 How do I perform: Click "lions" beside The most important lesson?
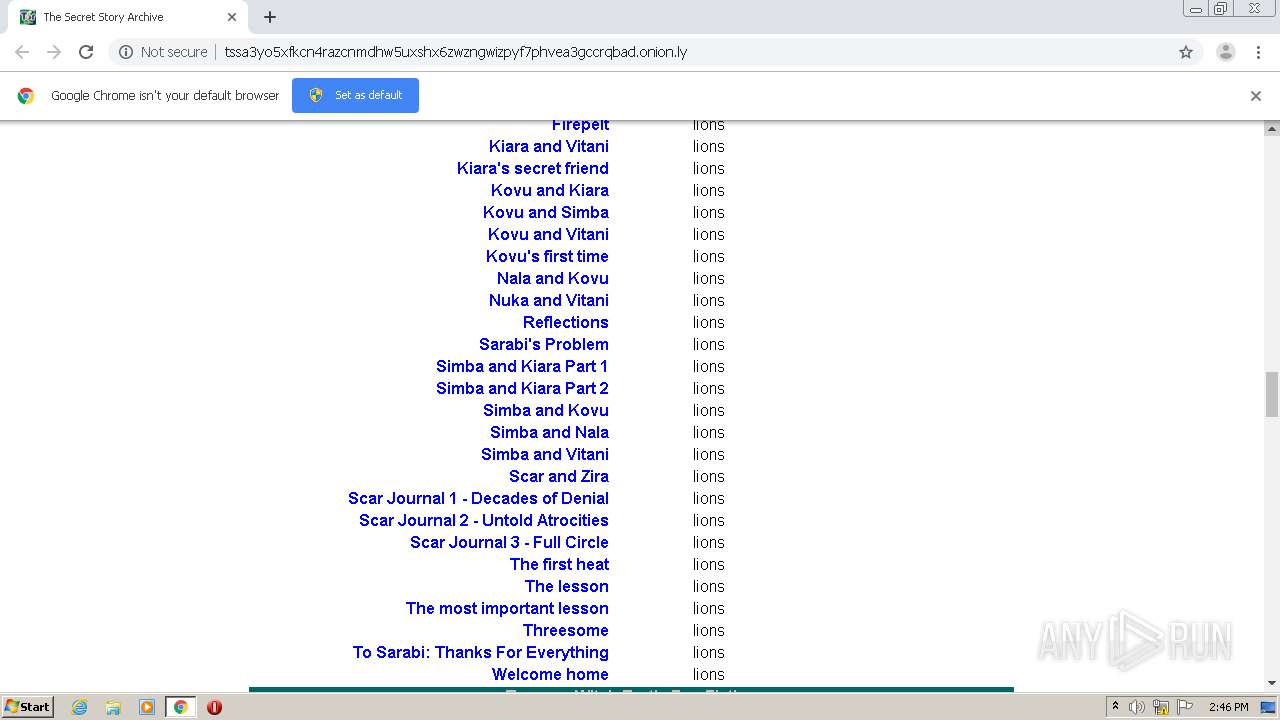pos(708,608)
